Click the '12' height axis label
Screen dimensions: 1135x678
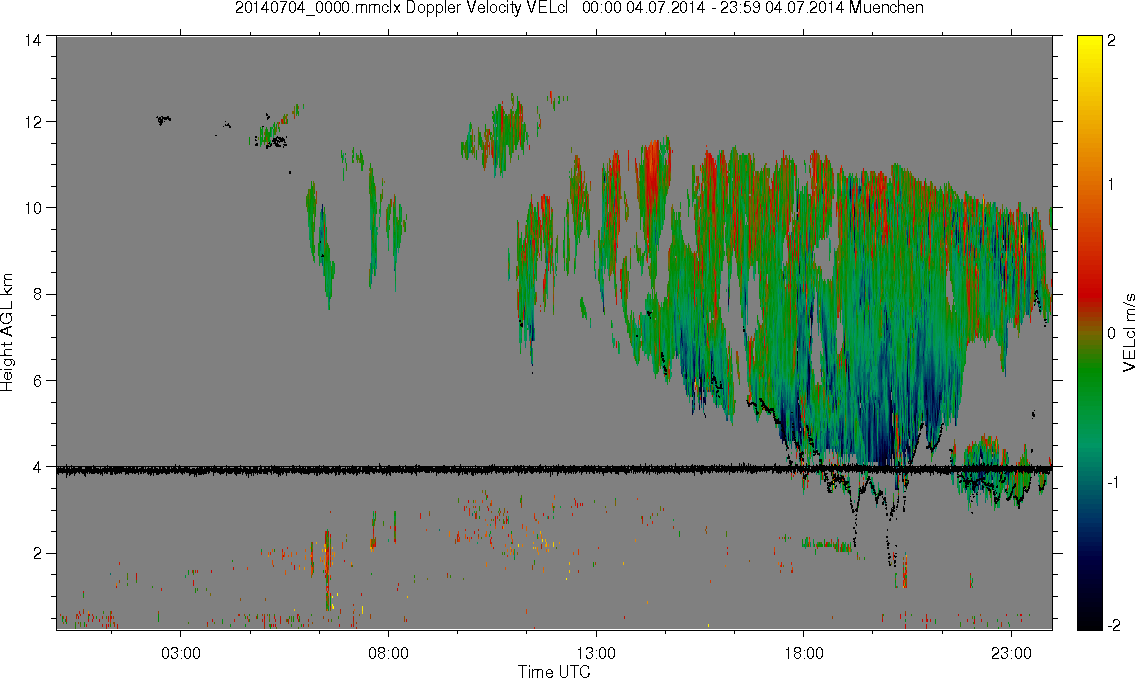click(x=33, y=122)
